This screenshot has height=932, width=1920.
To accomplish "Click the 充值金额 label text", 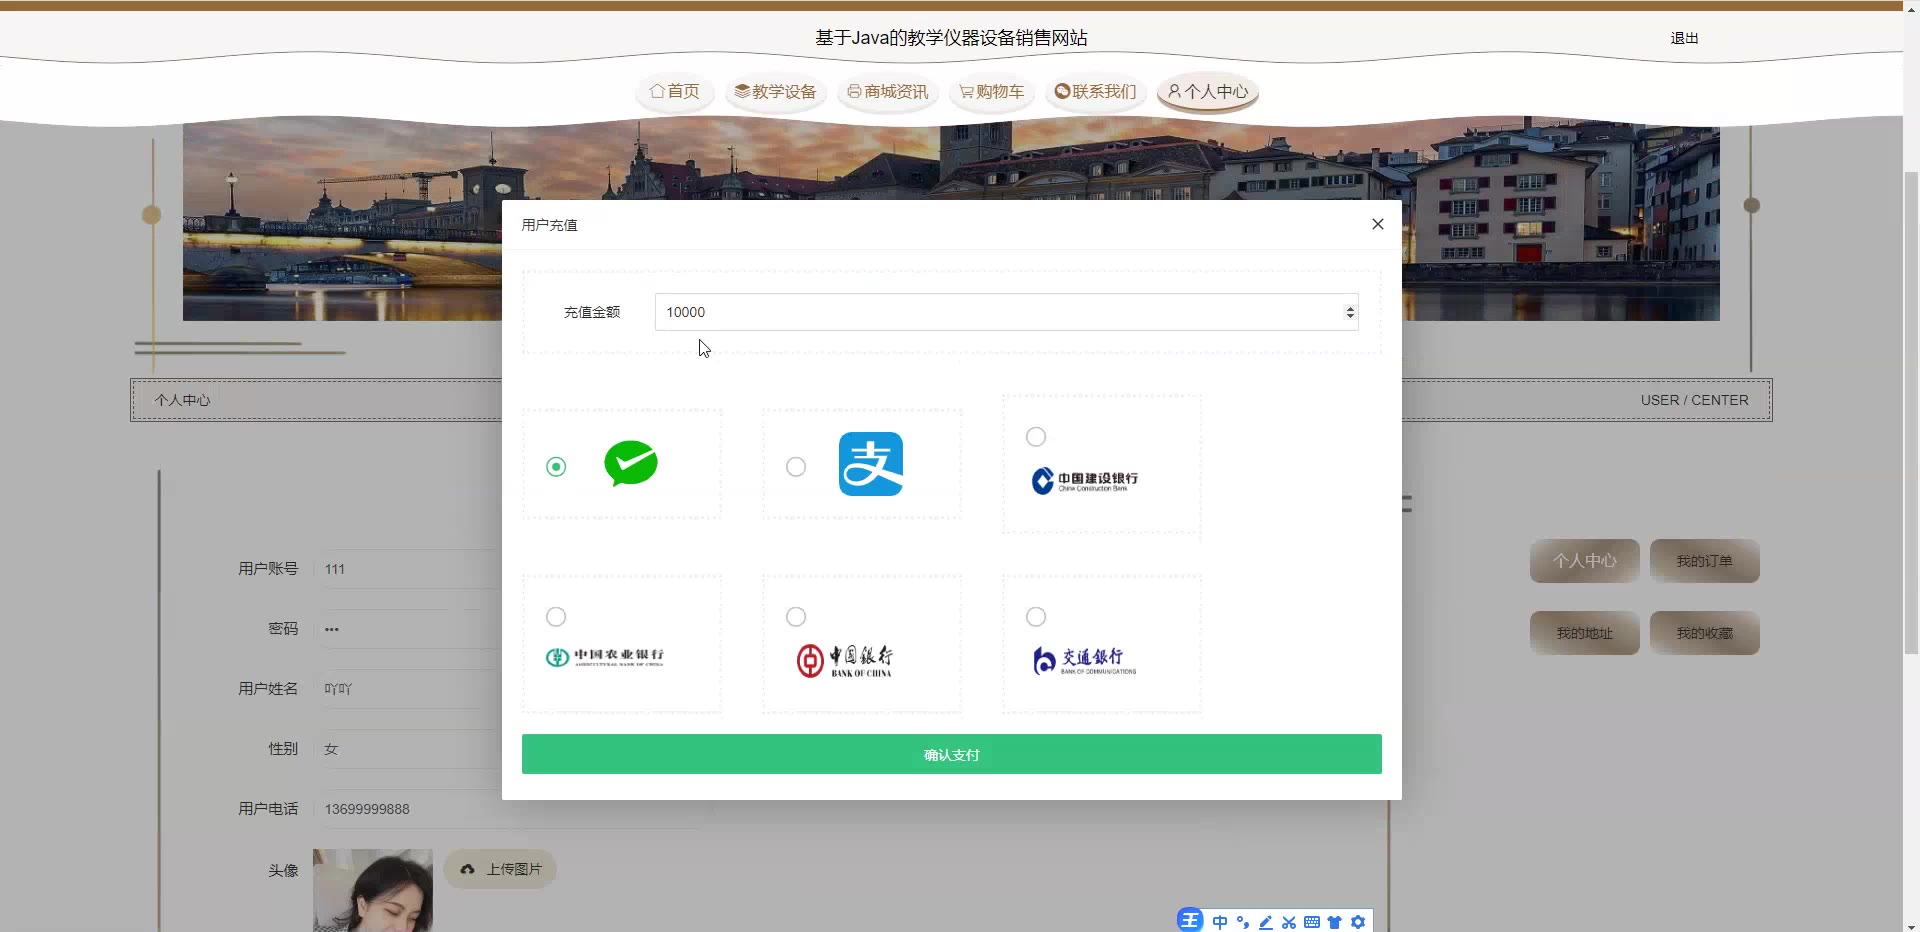I will [x=592, y=312].
